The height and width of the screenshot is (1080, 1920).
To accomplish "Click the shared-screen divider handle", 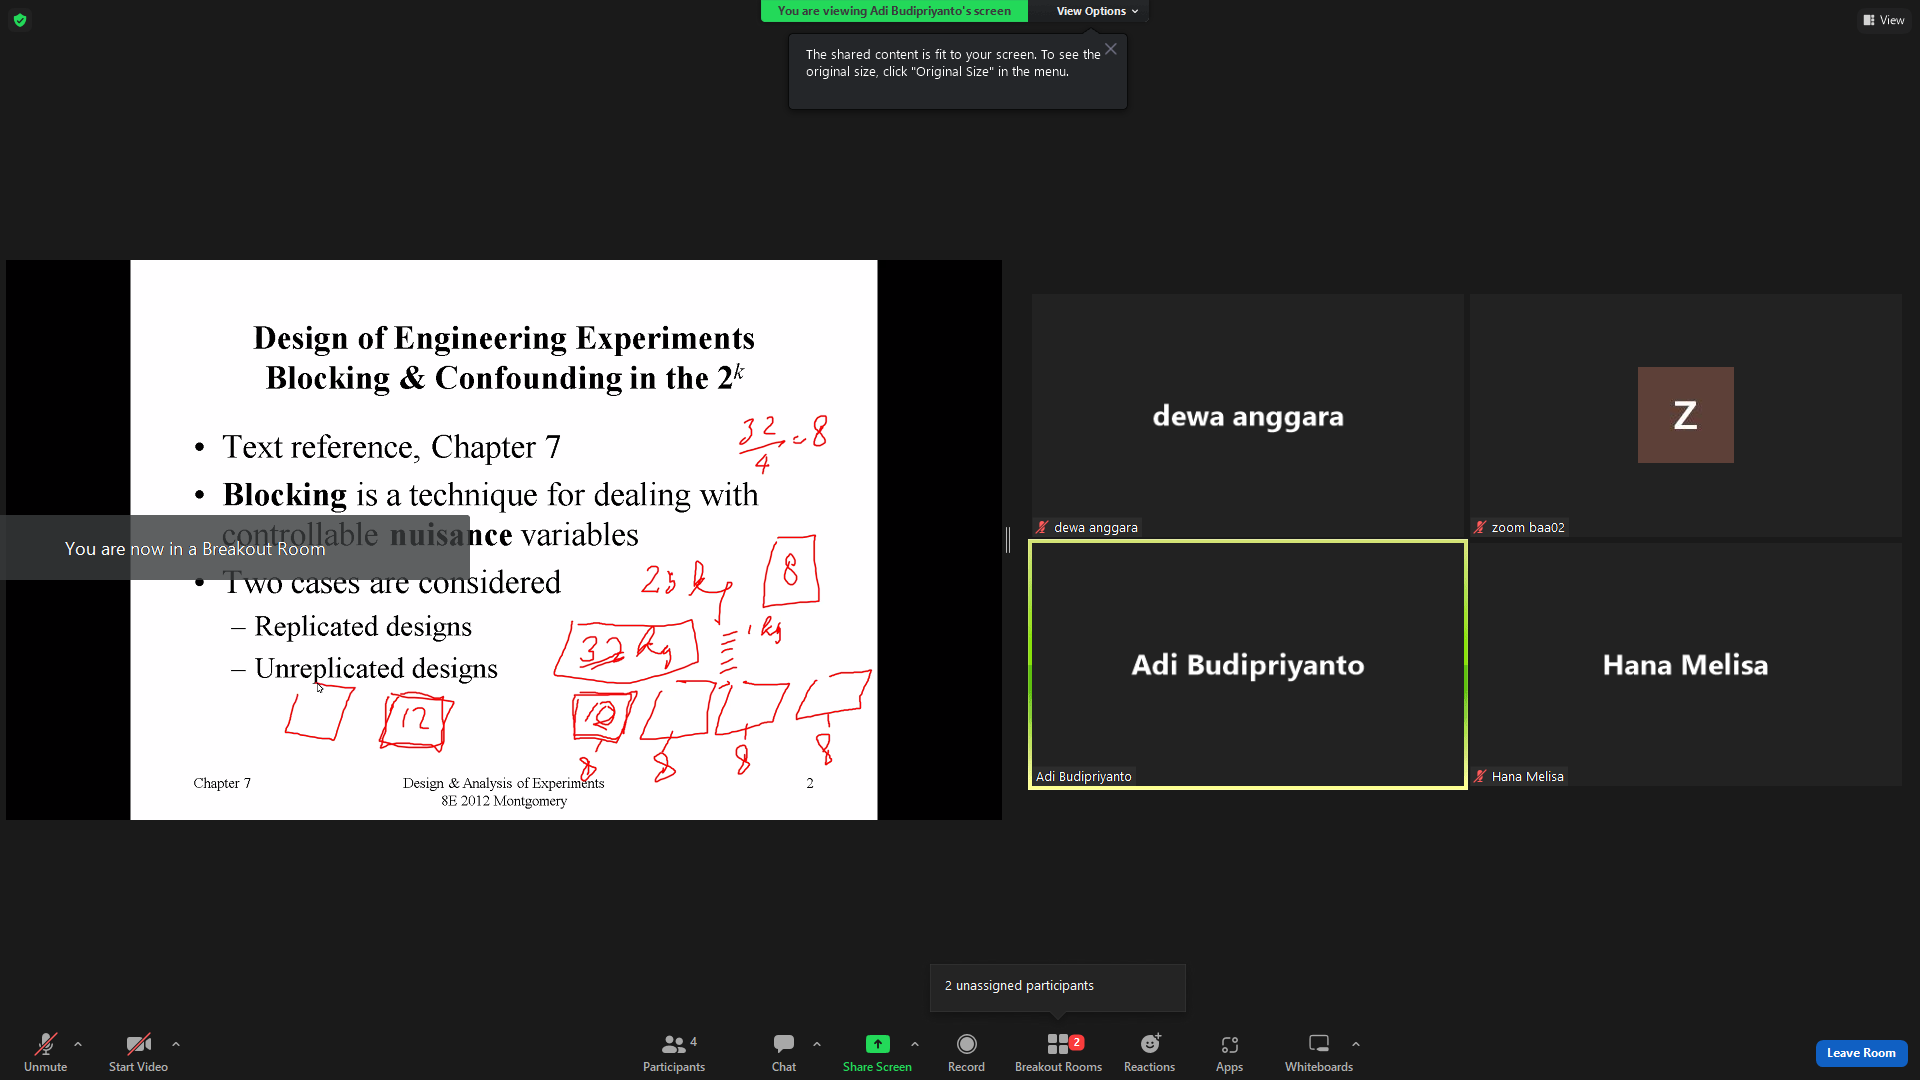I will (1008, 540).
